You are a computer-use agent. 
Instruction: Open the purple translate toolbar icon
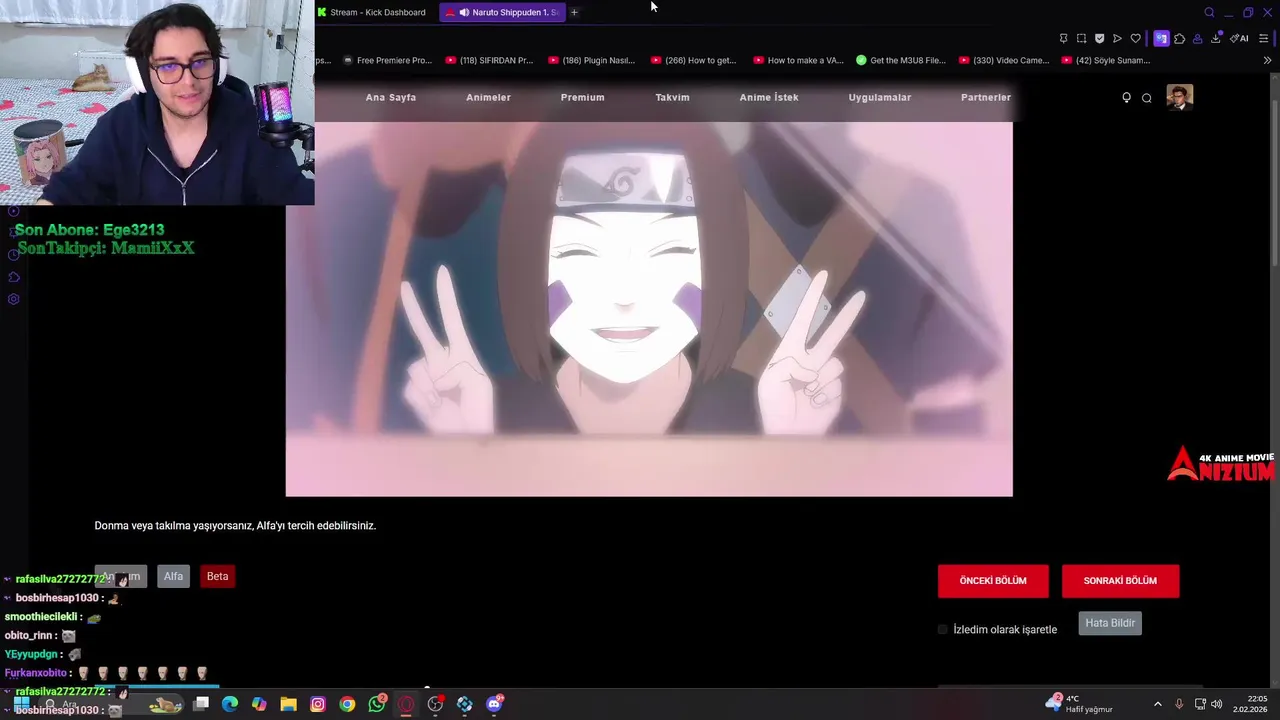point(1161,38)
